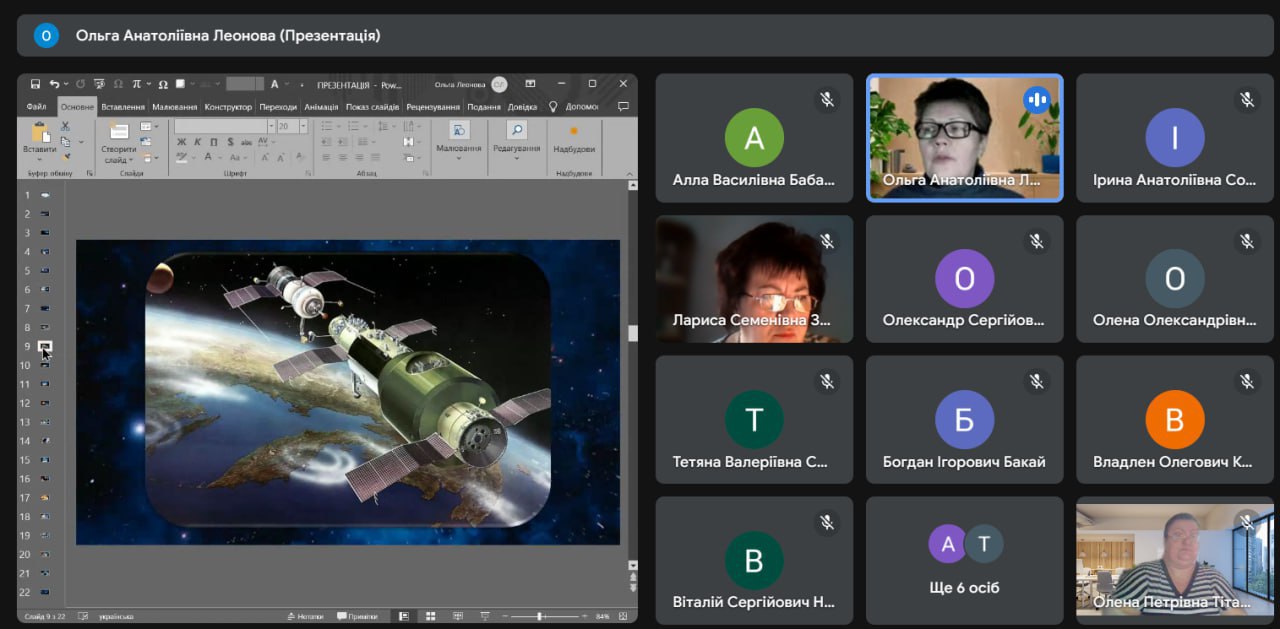Image resolution: width=1280 pixels, height=629 pixels.
Task: Switch to Reading view in status bar
Action: (x=458, y=616)
